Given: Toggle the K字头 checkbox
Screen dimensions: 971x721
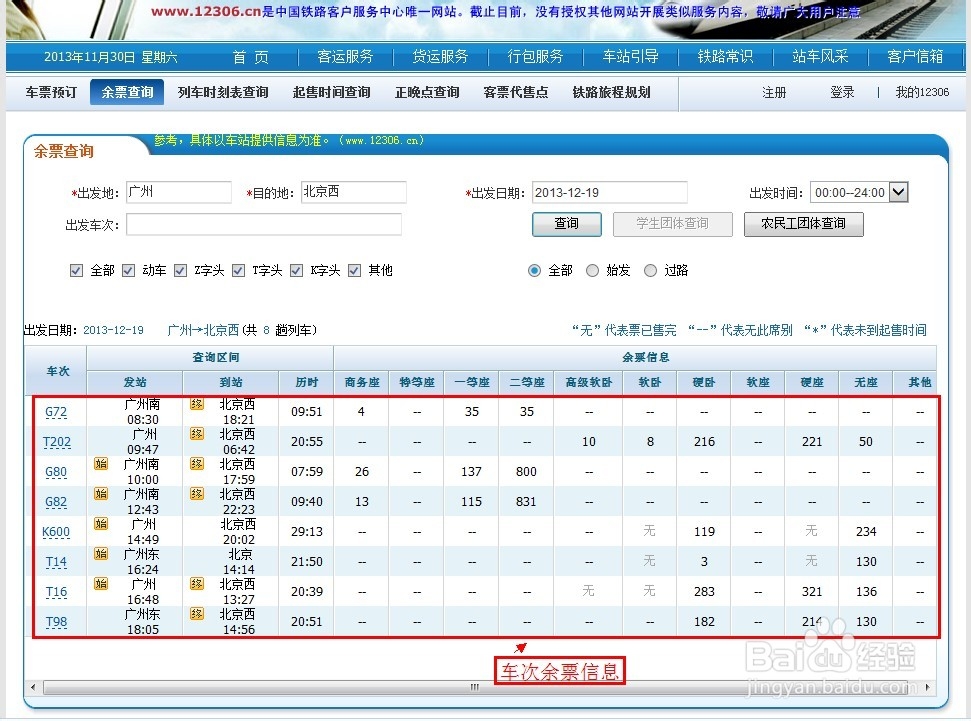Looking at the screenshot, I should (296, 271).
